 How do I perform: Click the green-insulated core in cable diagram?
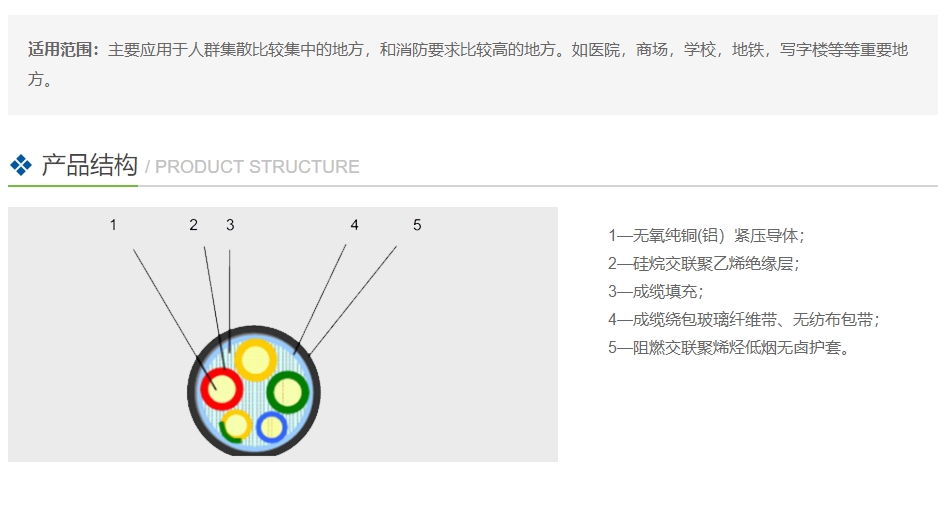[x=287, y=391]
